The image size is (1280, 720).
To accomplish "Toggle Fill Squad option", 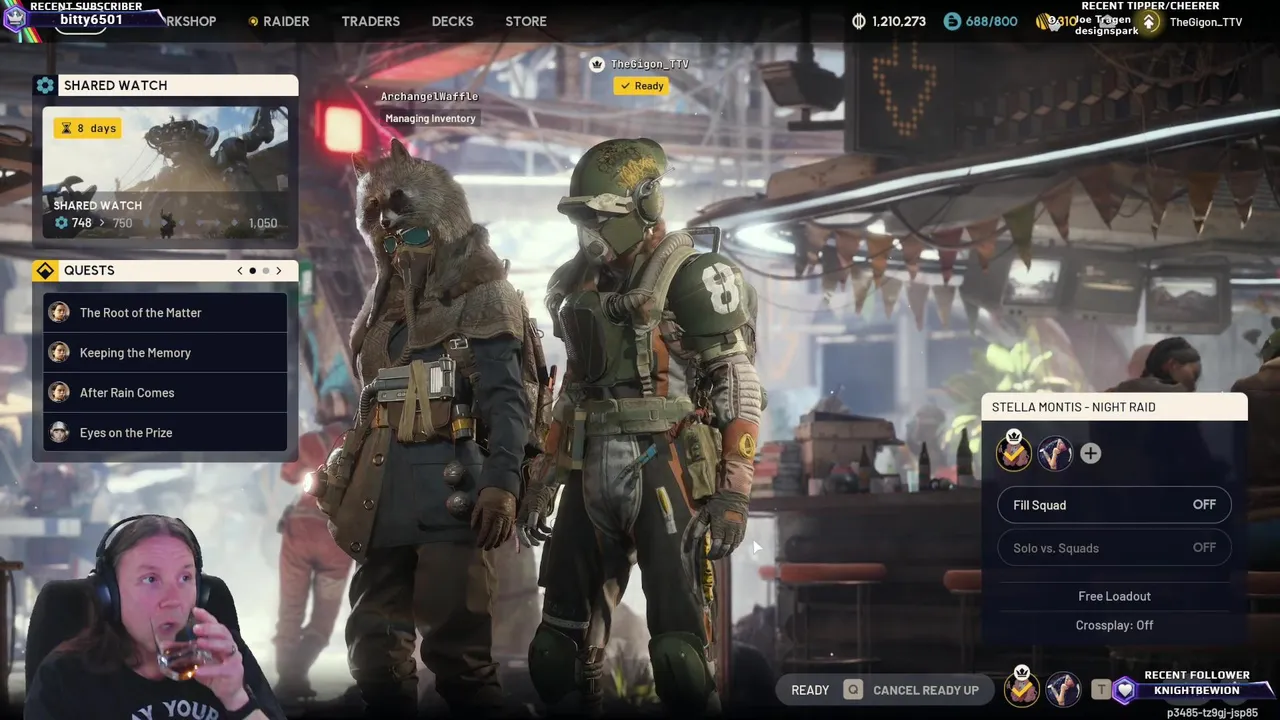I will click(1114, 505).
